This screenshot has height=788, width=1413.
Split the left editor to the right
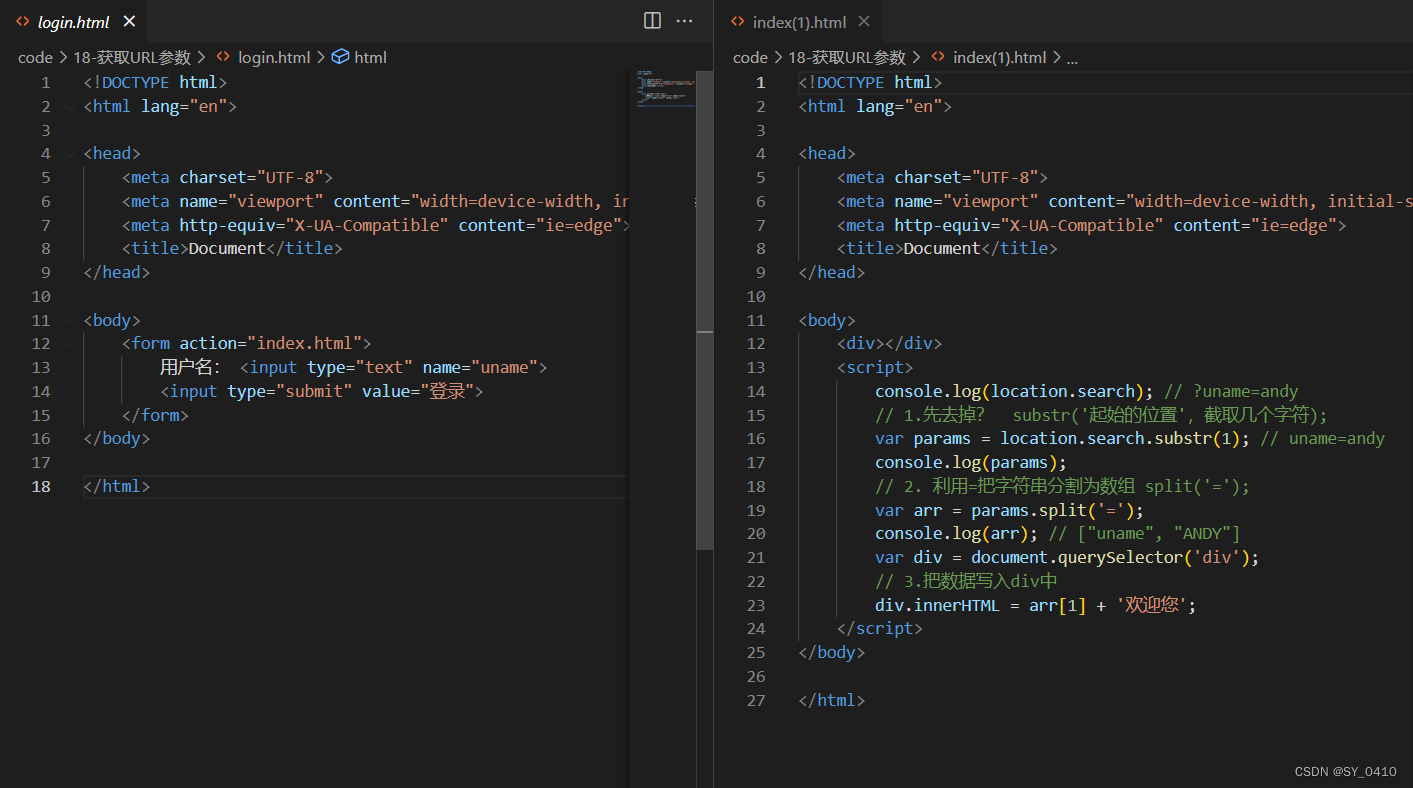[x=652, y=20]
